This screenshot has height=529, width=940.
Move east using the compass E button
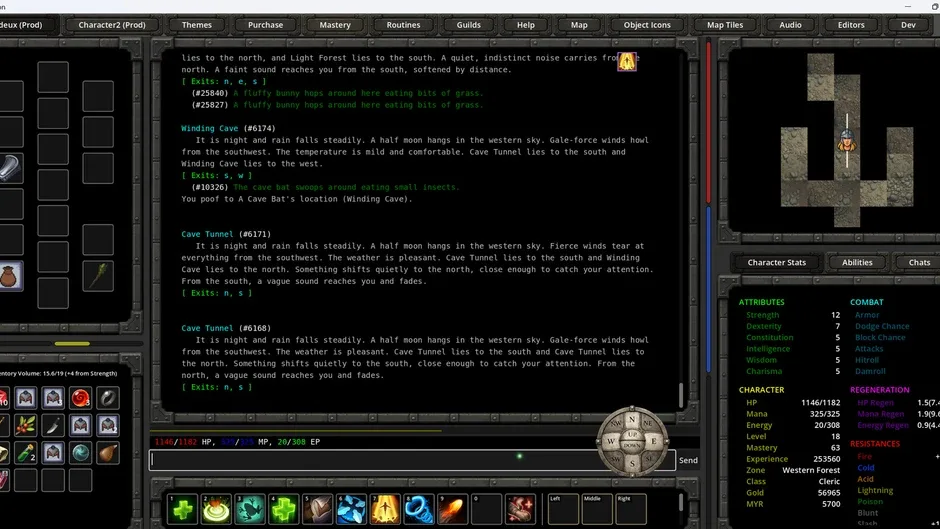pos(653,441)
